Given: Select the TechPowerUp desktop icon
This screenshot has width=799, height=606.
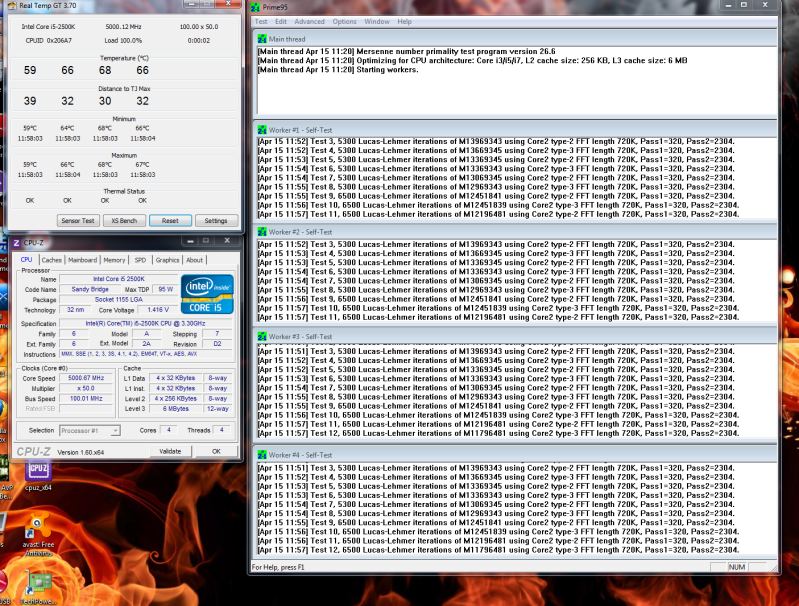Looking at the screenshot, I should (38, 589).
